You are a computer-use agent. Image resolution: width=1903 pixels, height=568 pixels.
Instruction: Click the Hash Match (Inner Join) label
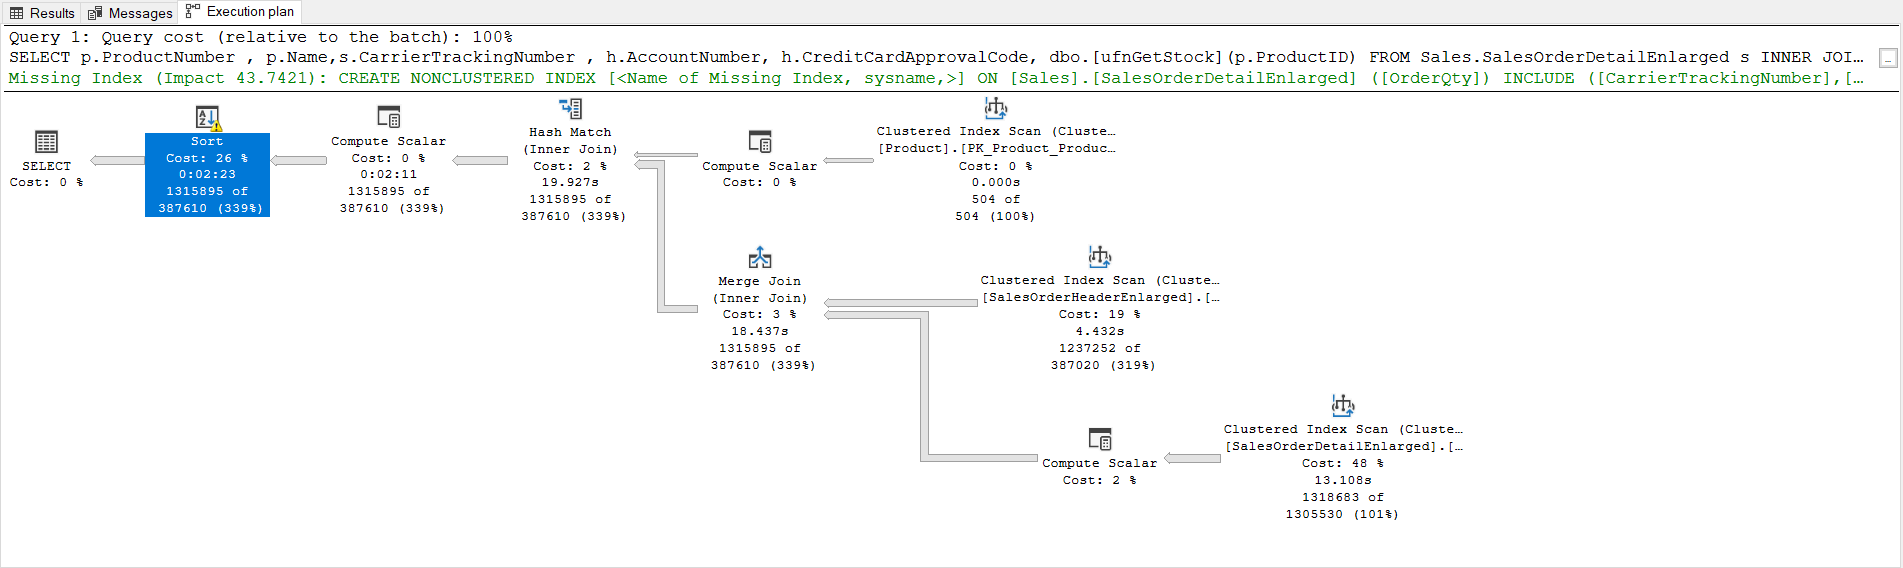tap(570, 141)
